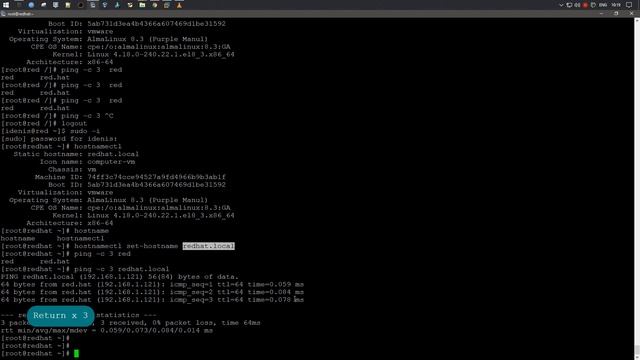This screenshot has width=640, height=360.
Task: Open the Windows Start menu
Action: (6, 5)
